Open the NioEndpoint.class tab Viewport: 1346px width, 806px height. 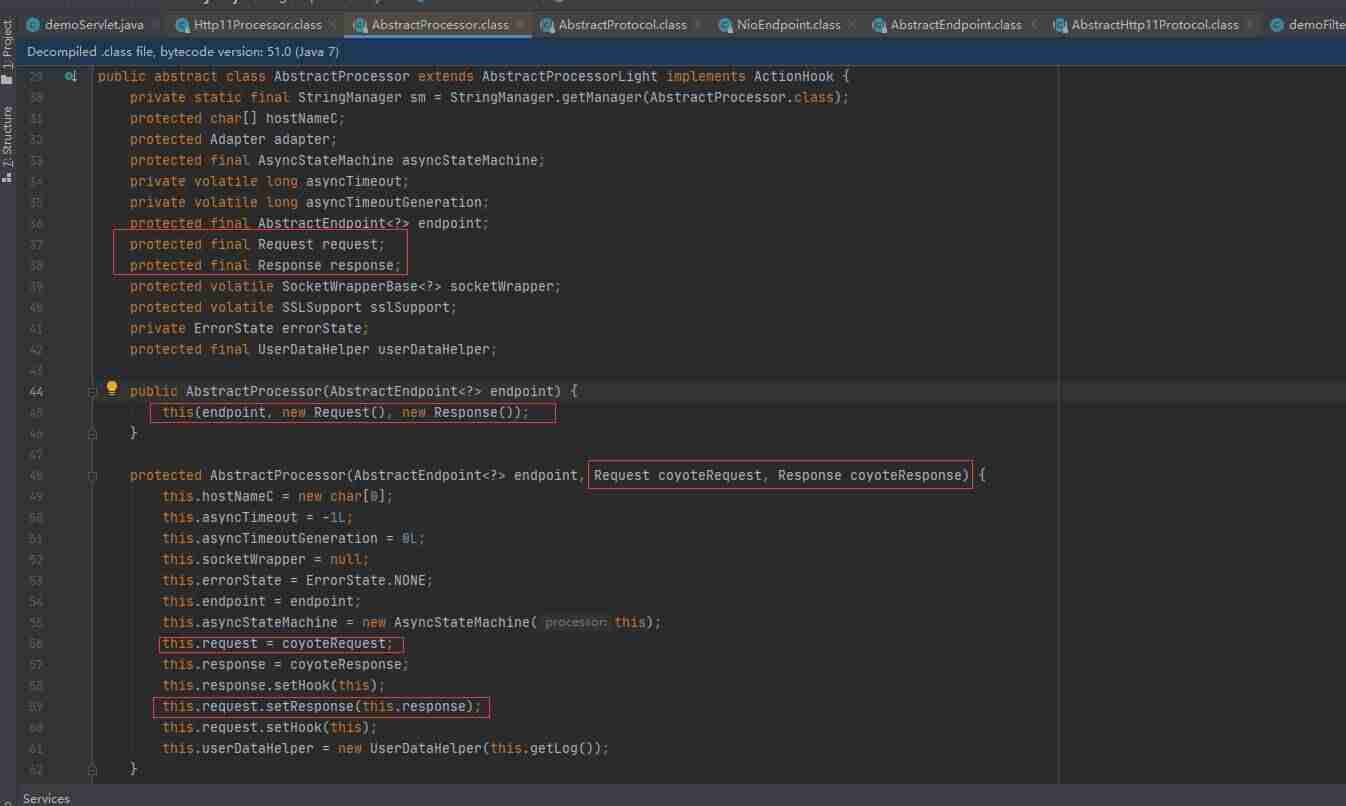(x=789, y=25)
